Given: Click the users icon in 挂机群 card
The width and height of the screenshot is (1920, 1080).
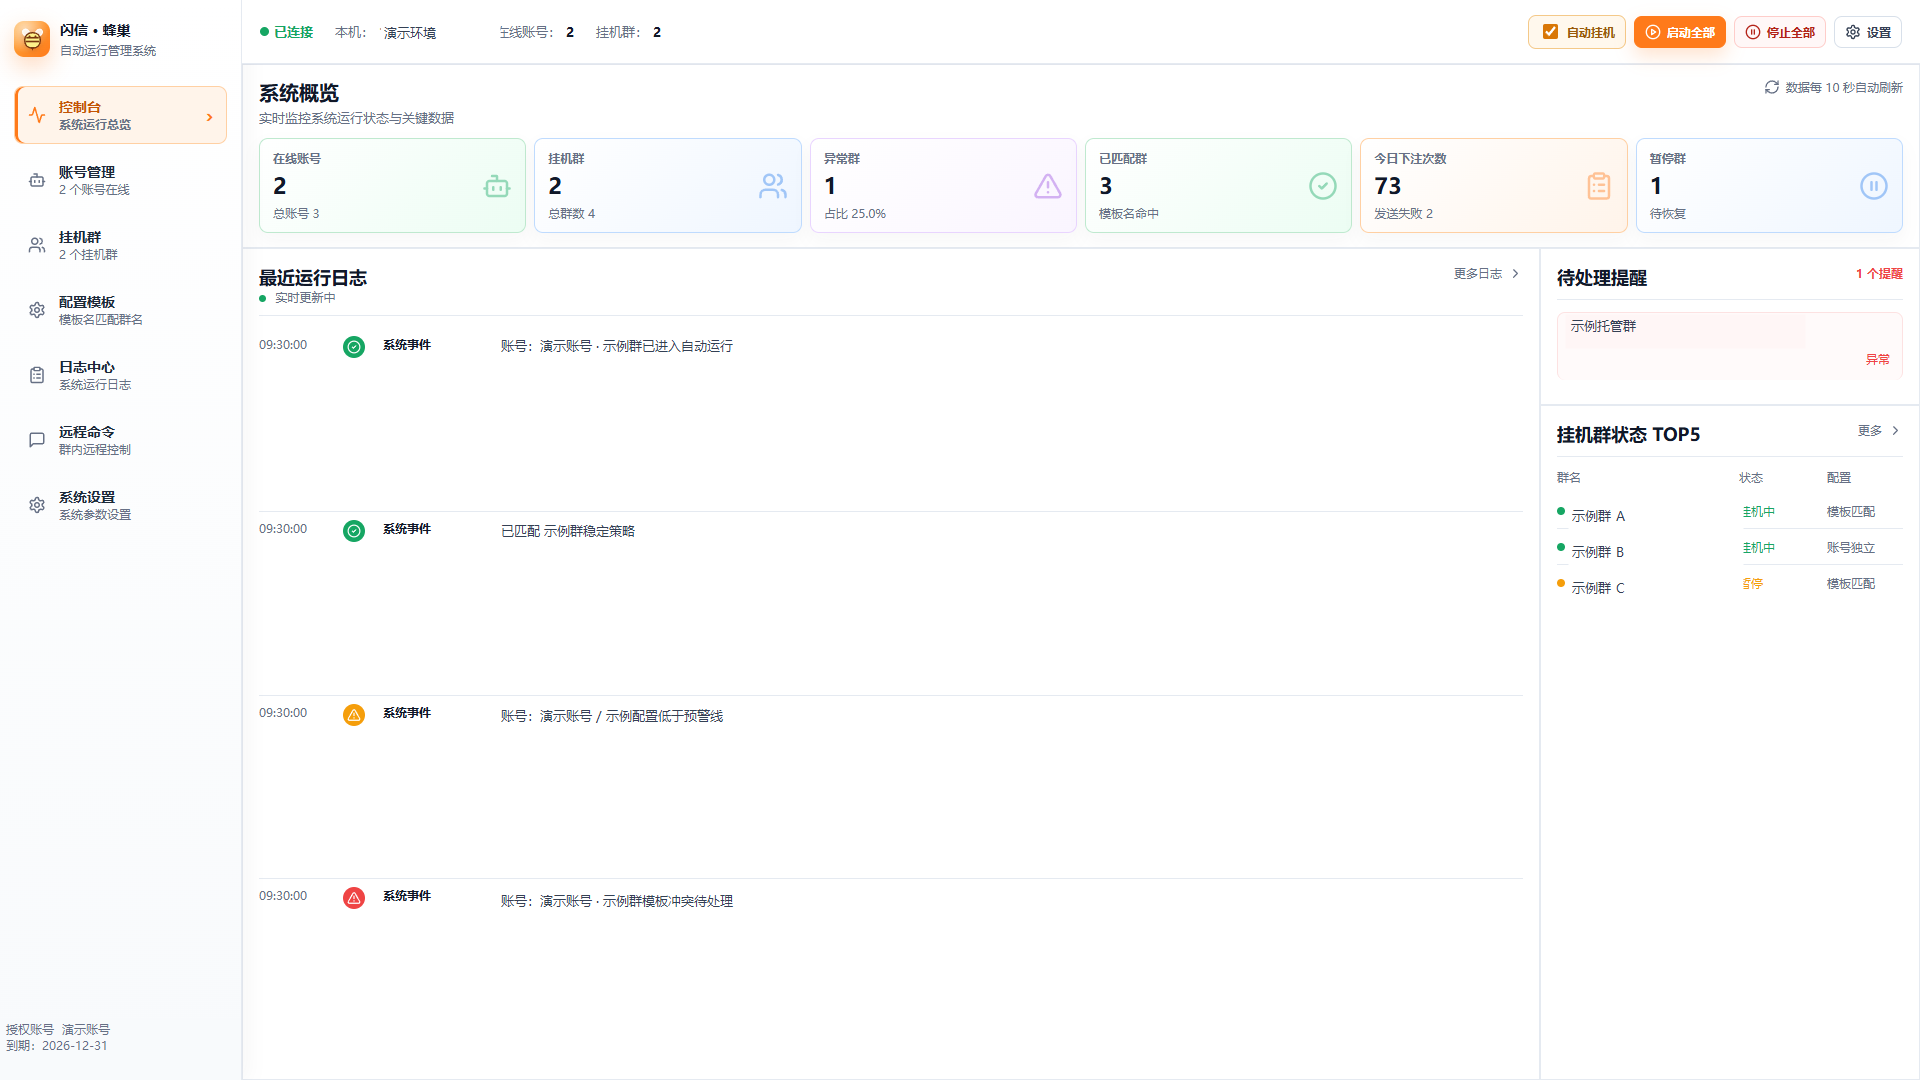Looking at the screenshot, I should (772, 186).
